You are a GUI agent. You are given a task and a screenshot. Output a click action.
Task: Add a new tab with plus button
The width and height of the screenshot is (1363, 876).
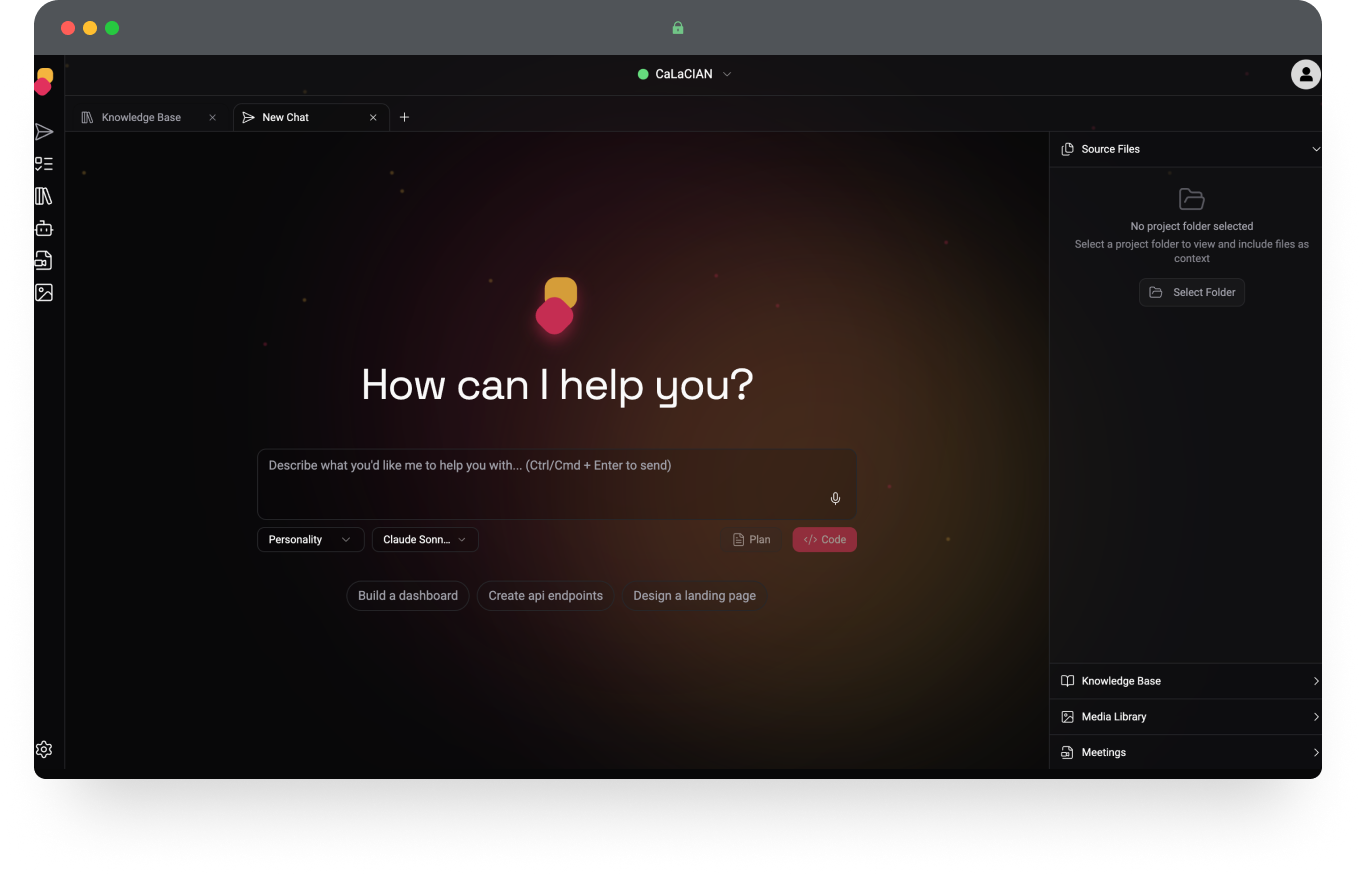(404, 117)
